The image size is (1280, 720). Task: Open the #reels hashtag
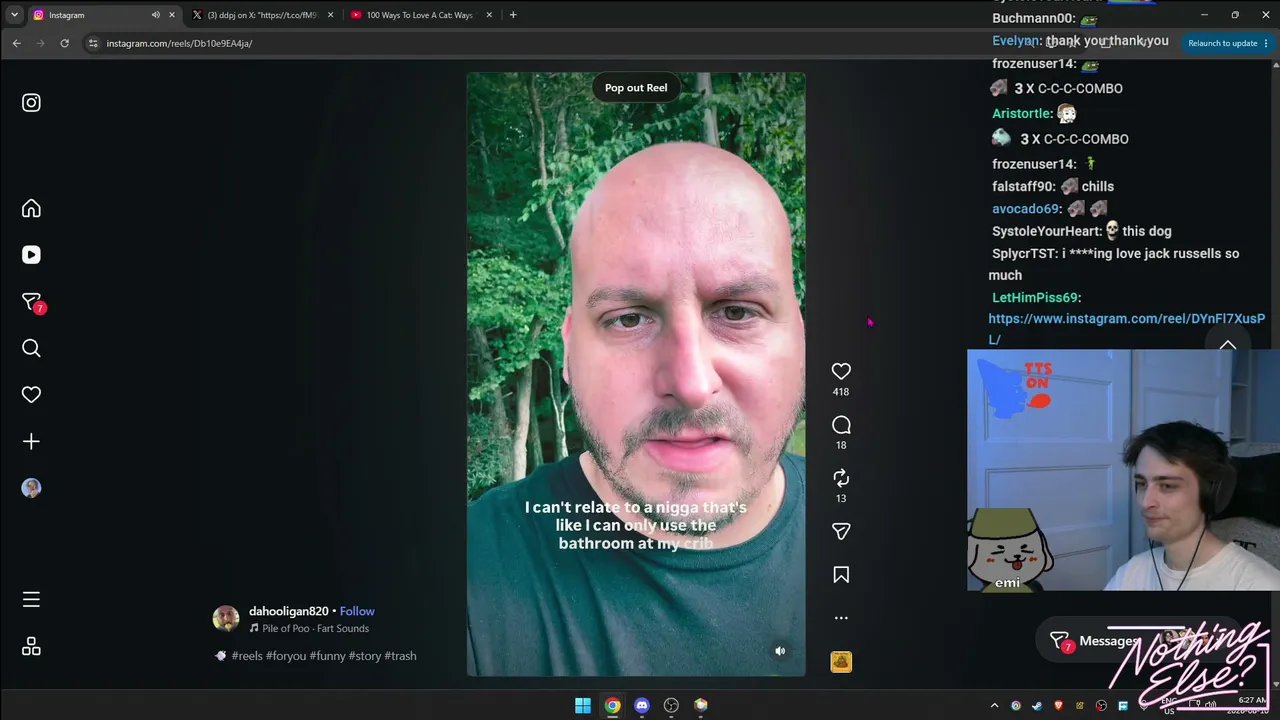click(247, 656)
